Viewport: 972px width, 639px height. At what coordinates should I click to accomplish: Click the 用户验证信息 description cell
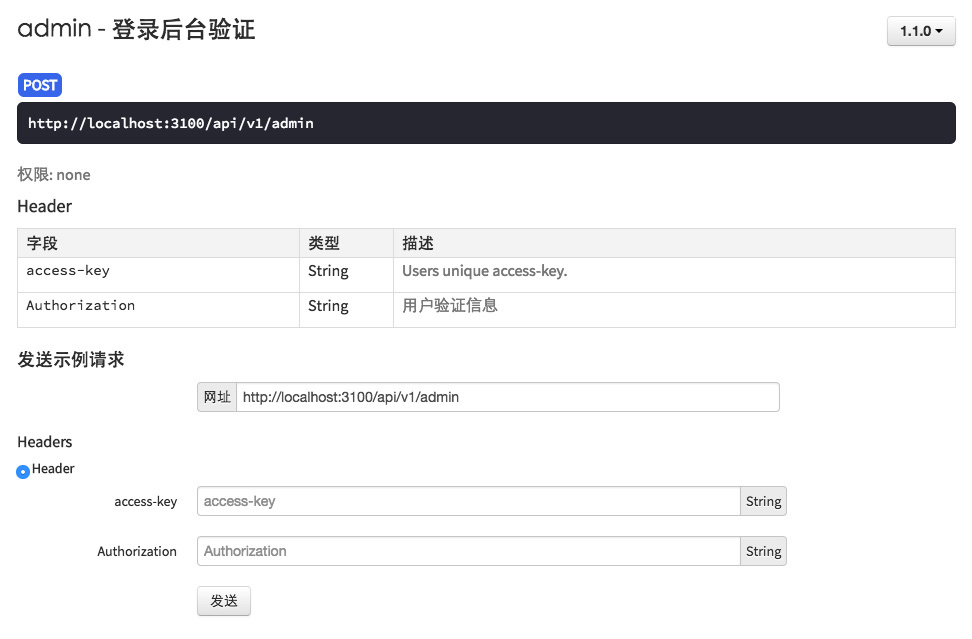point(450,306)
